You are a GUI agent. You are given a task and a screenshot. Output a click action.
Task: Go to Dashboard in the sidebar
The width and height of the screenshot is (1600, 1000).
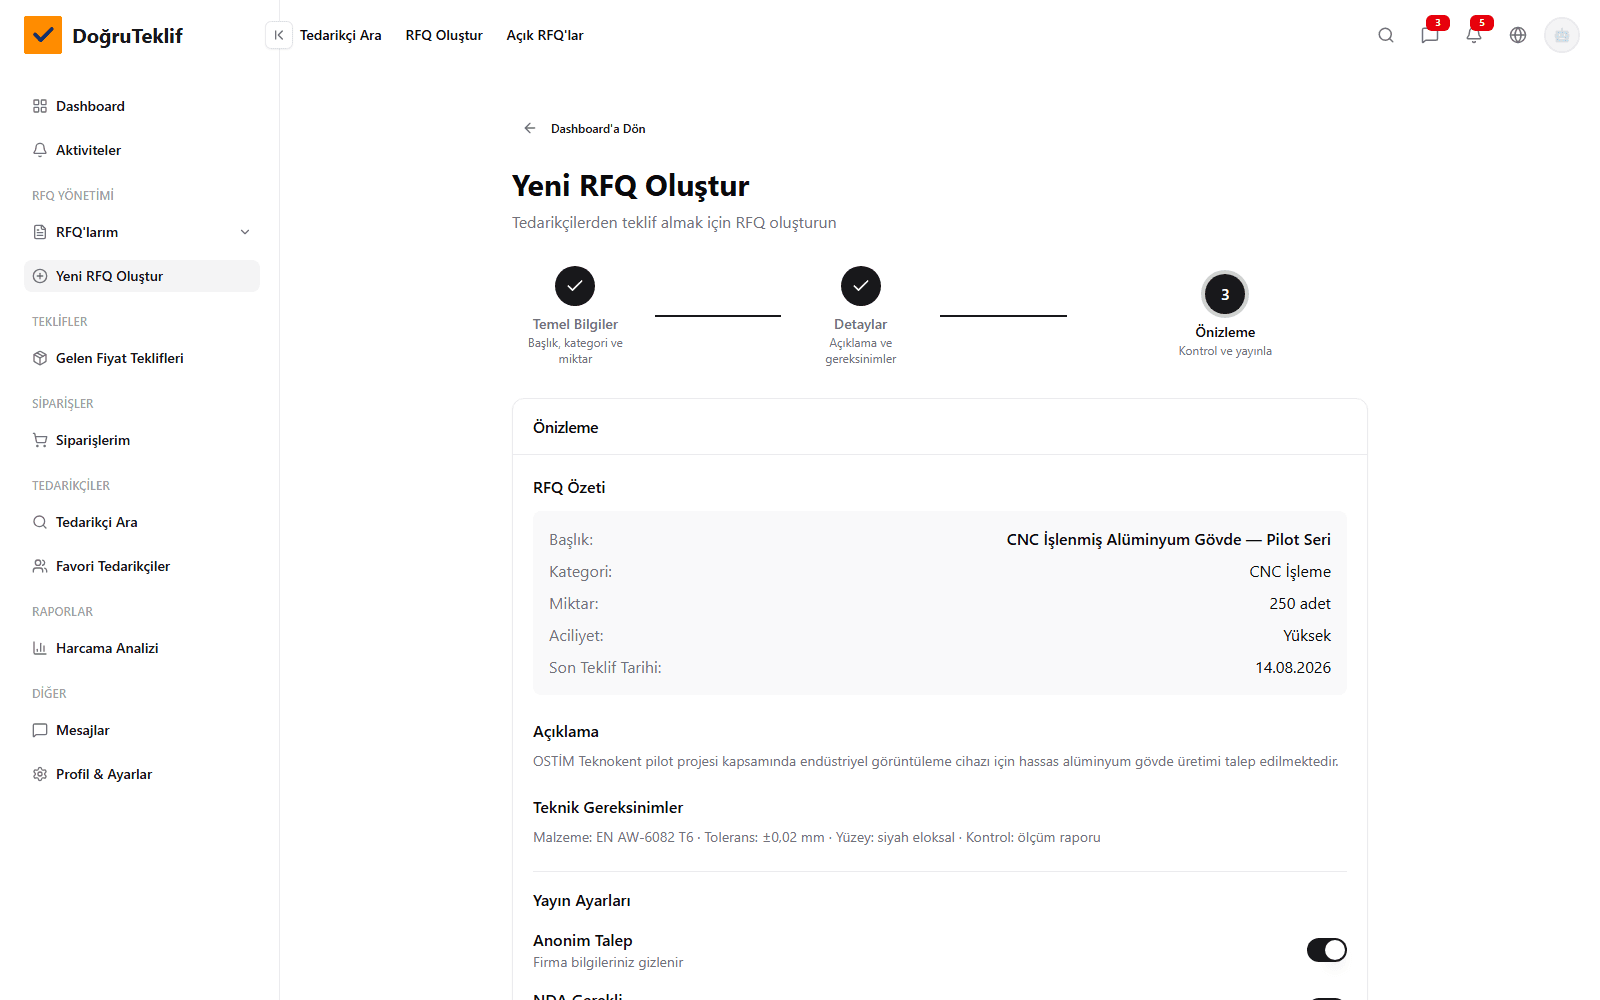coord(142,106)
